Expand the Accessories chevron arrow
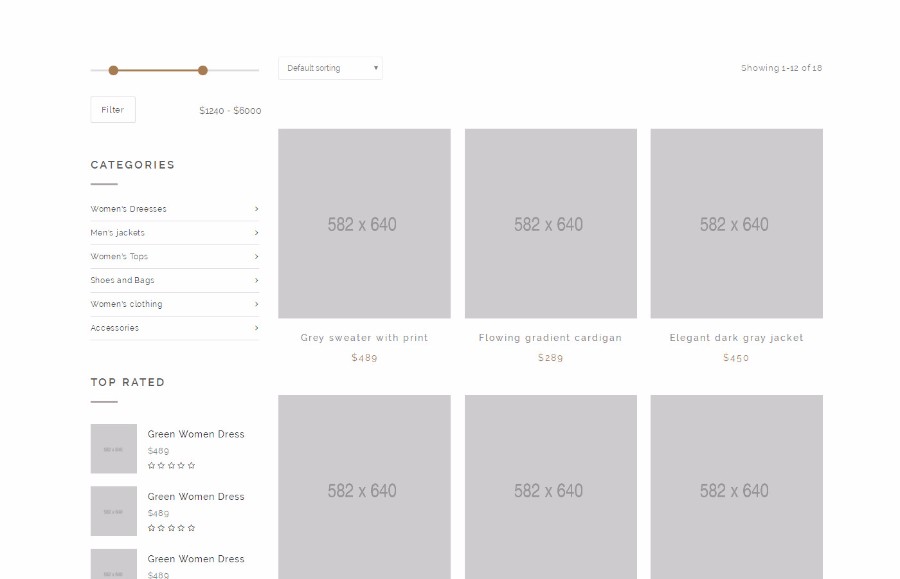Image resolution: width=900 pixels, height=579 pixels. click(x=257, y=328)
